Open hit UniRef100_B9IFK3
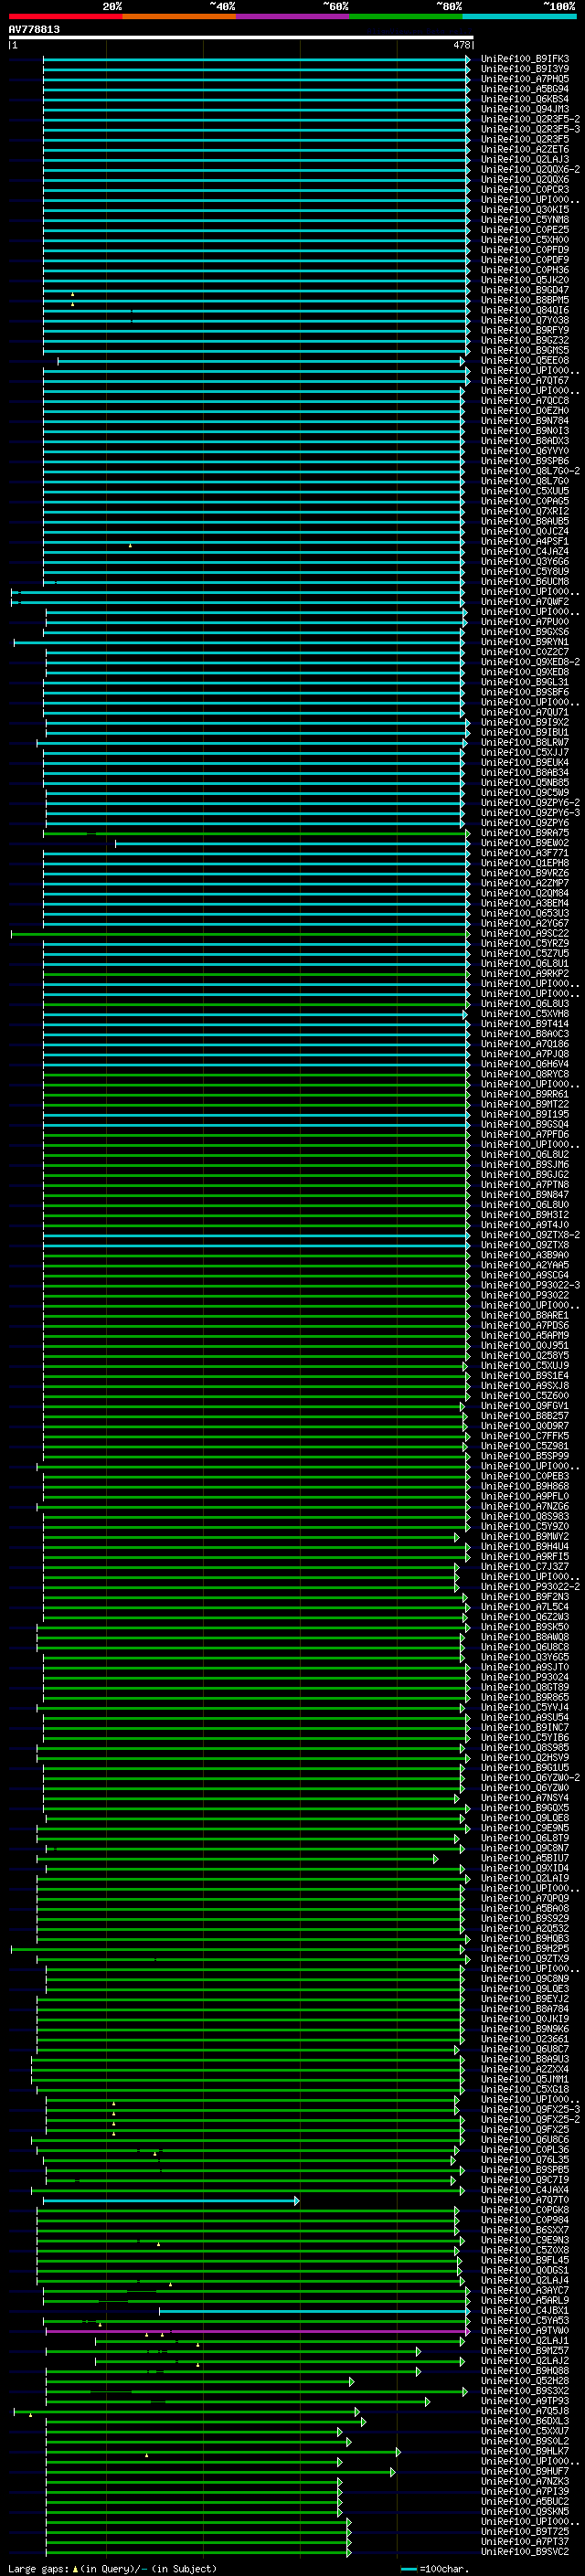Screen dimensions: 585x2576 coord(524,59)
